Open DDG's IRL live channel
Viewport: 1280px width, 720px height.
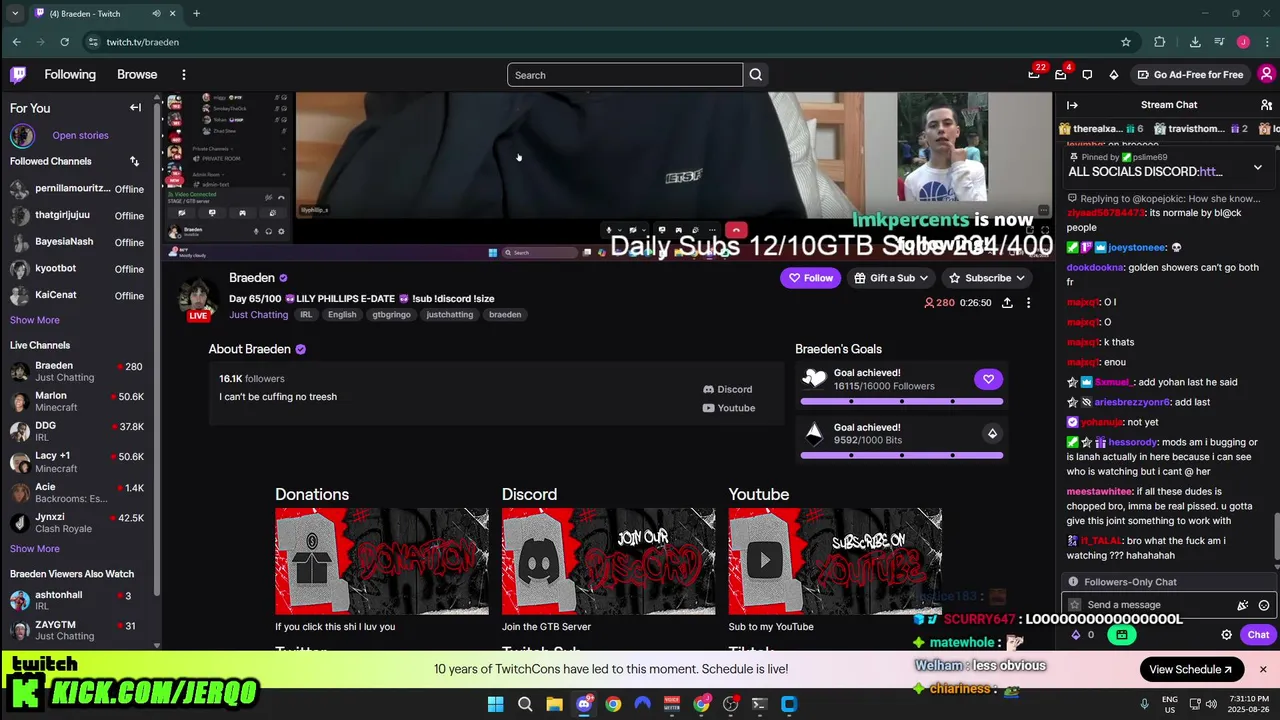pyautogui.click(x=77, y=432)
